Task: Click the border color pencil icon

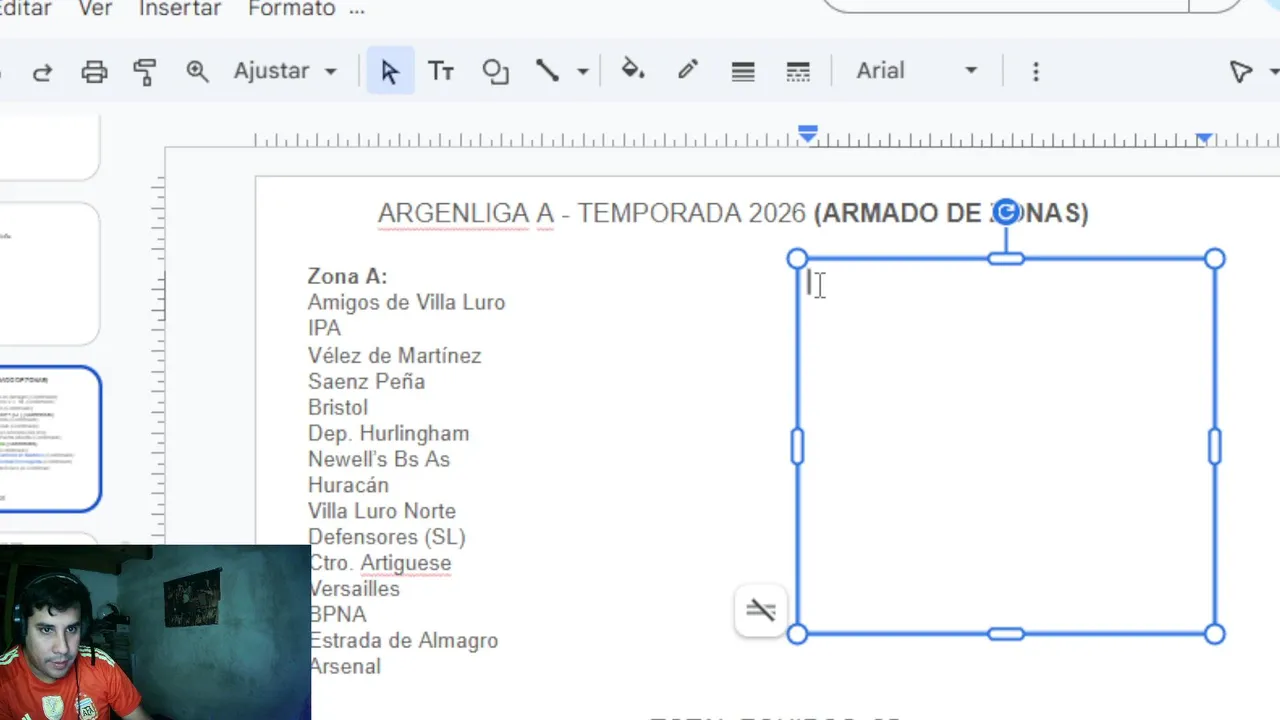Action: [687, 70]
